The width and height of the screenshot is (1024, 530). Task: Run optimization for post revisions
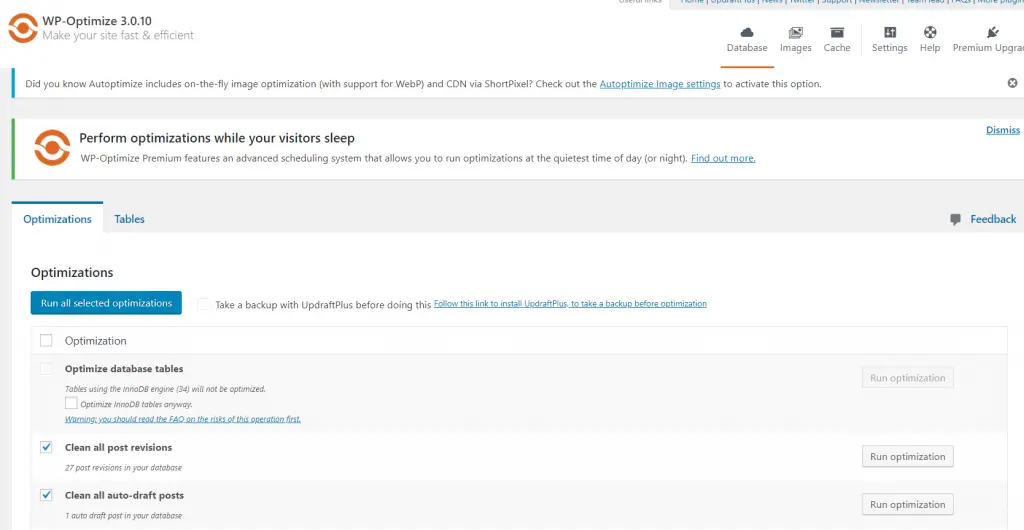[907, 456]
